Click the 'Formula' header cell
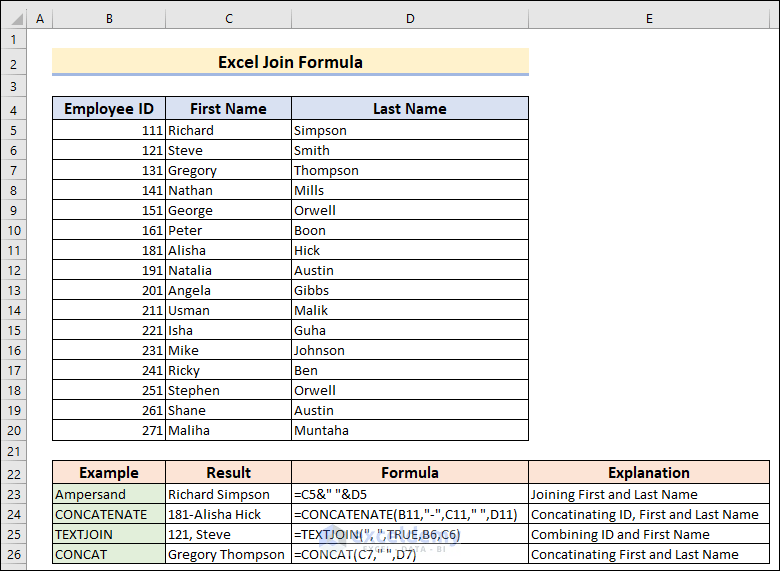Screen dimensions: 780x571 [410, 472]
